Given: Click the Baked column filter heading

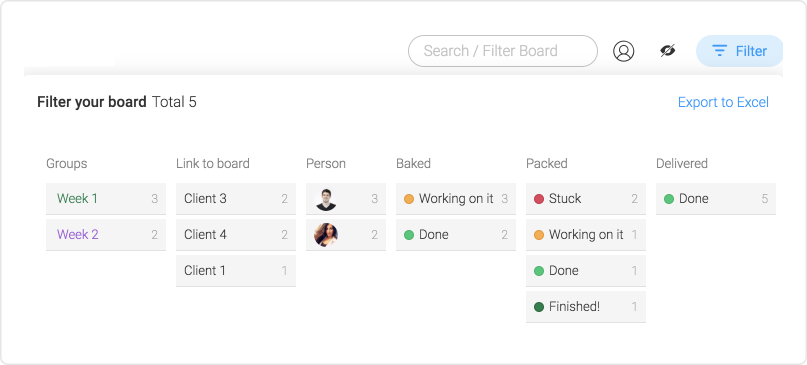Looking at the screenshot, I should 413,164.
